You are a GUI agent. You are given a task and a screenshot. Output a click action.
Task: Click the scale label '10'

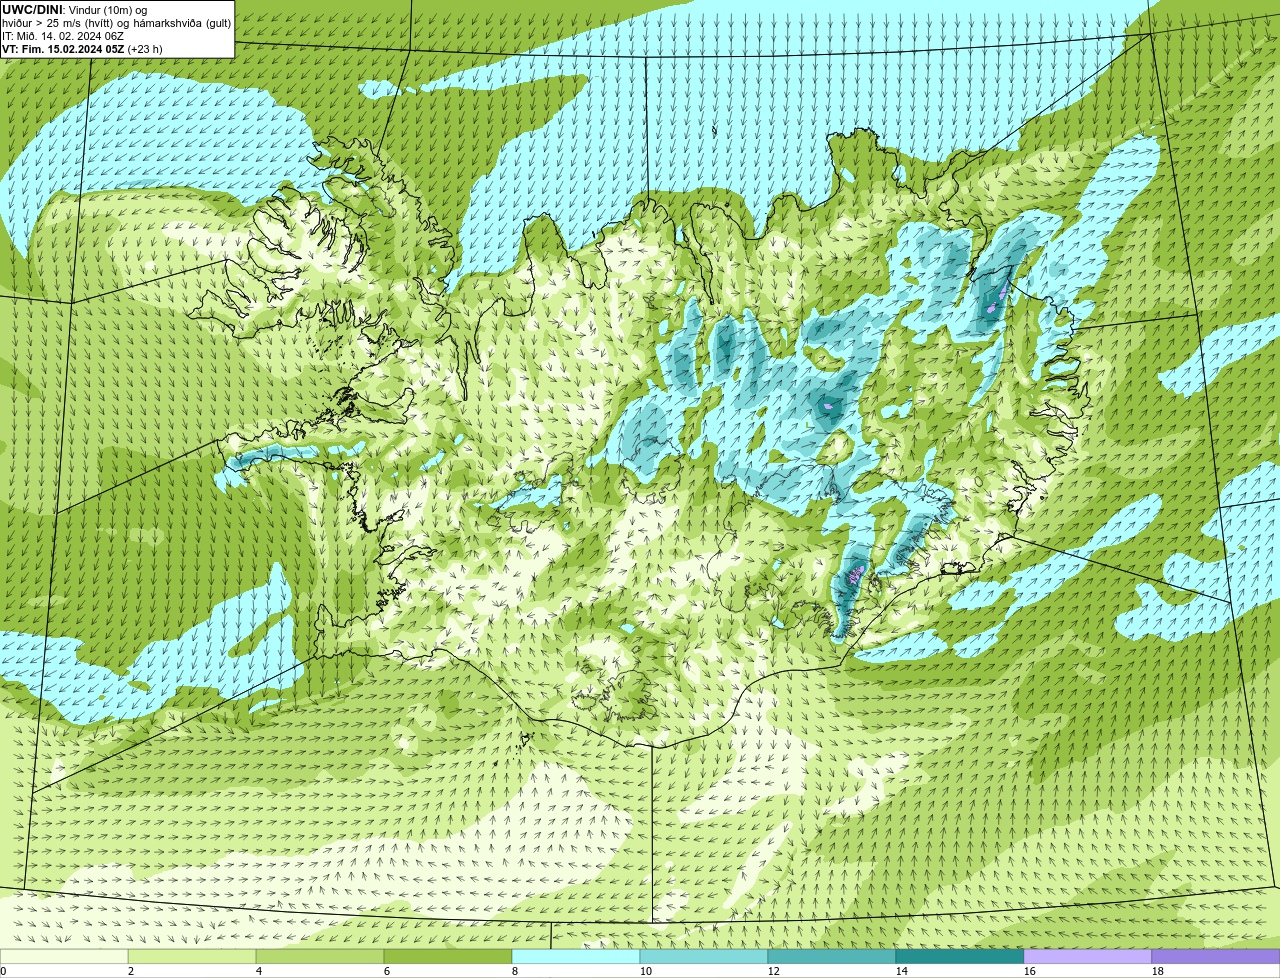646,971
